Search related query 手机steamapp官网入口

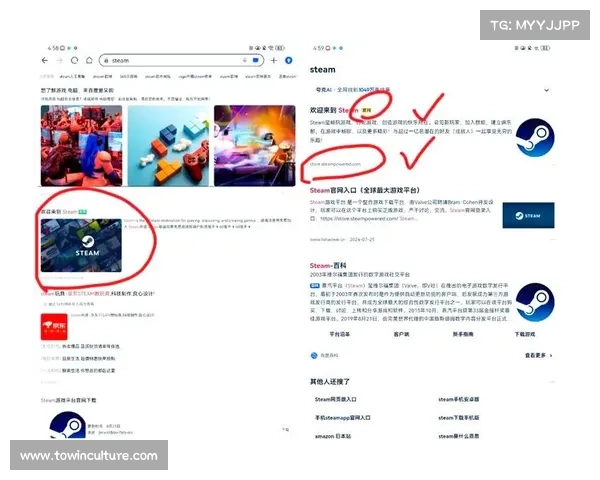pos(342,418)
